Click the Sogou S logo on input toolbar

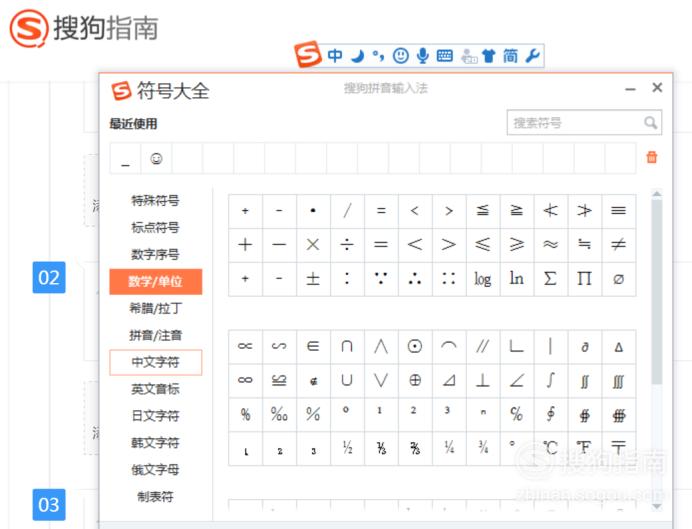tap(308, 54)
